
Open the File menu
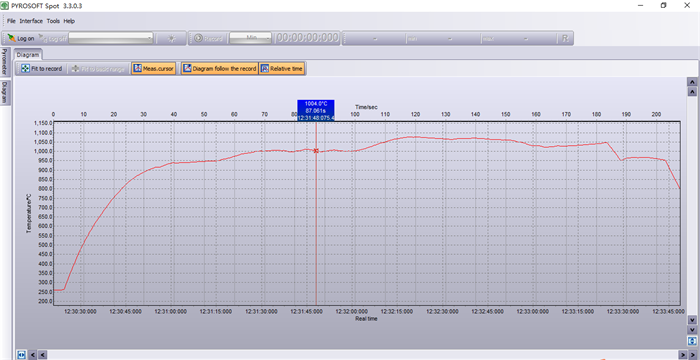11,21
